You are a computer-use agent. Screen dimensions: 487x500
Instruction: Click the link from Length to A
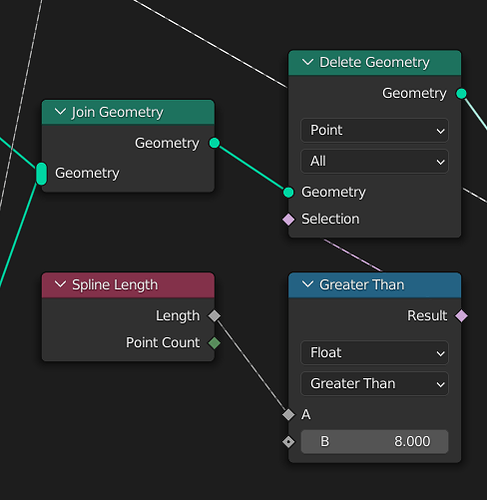click(251, 365)
